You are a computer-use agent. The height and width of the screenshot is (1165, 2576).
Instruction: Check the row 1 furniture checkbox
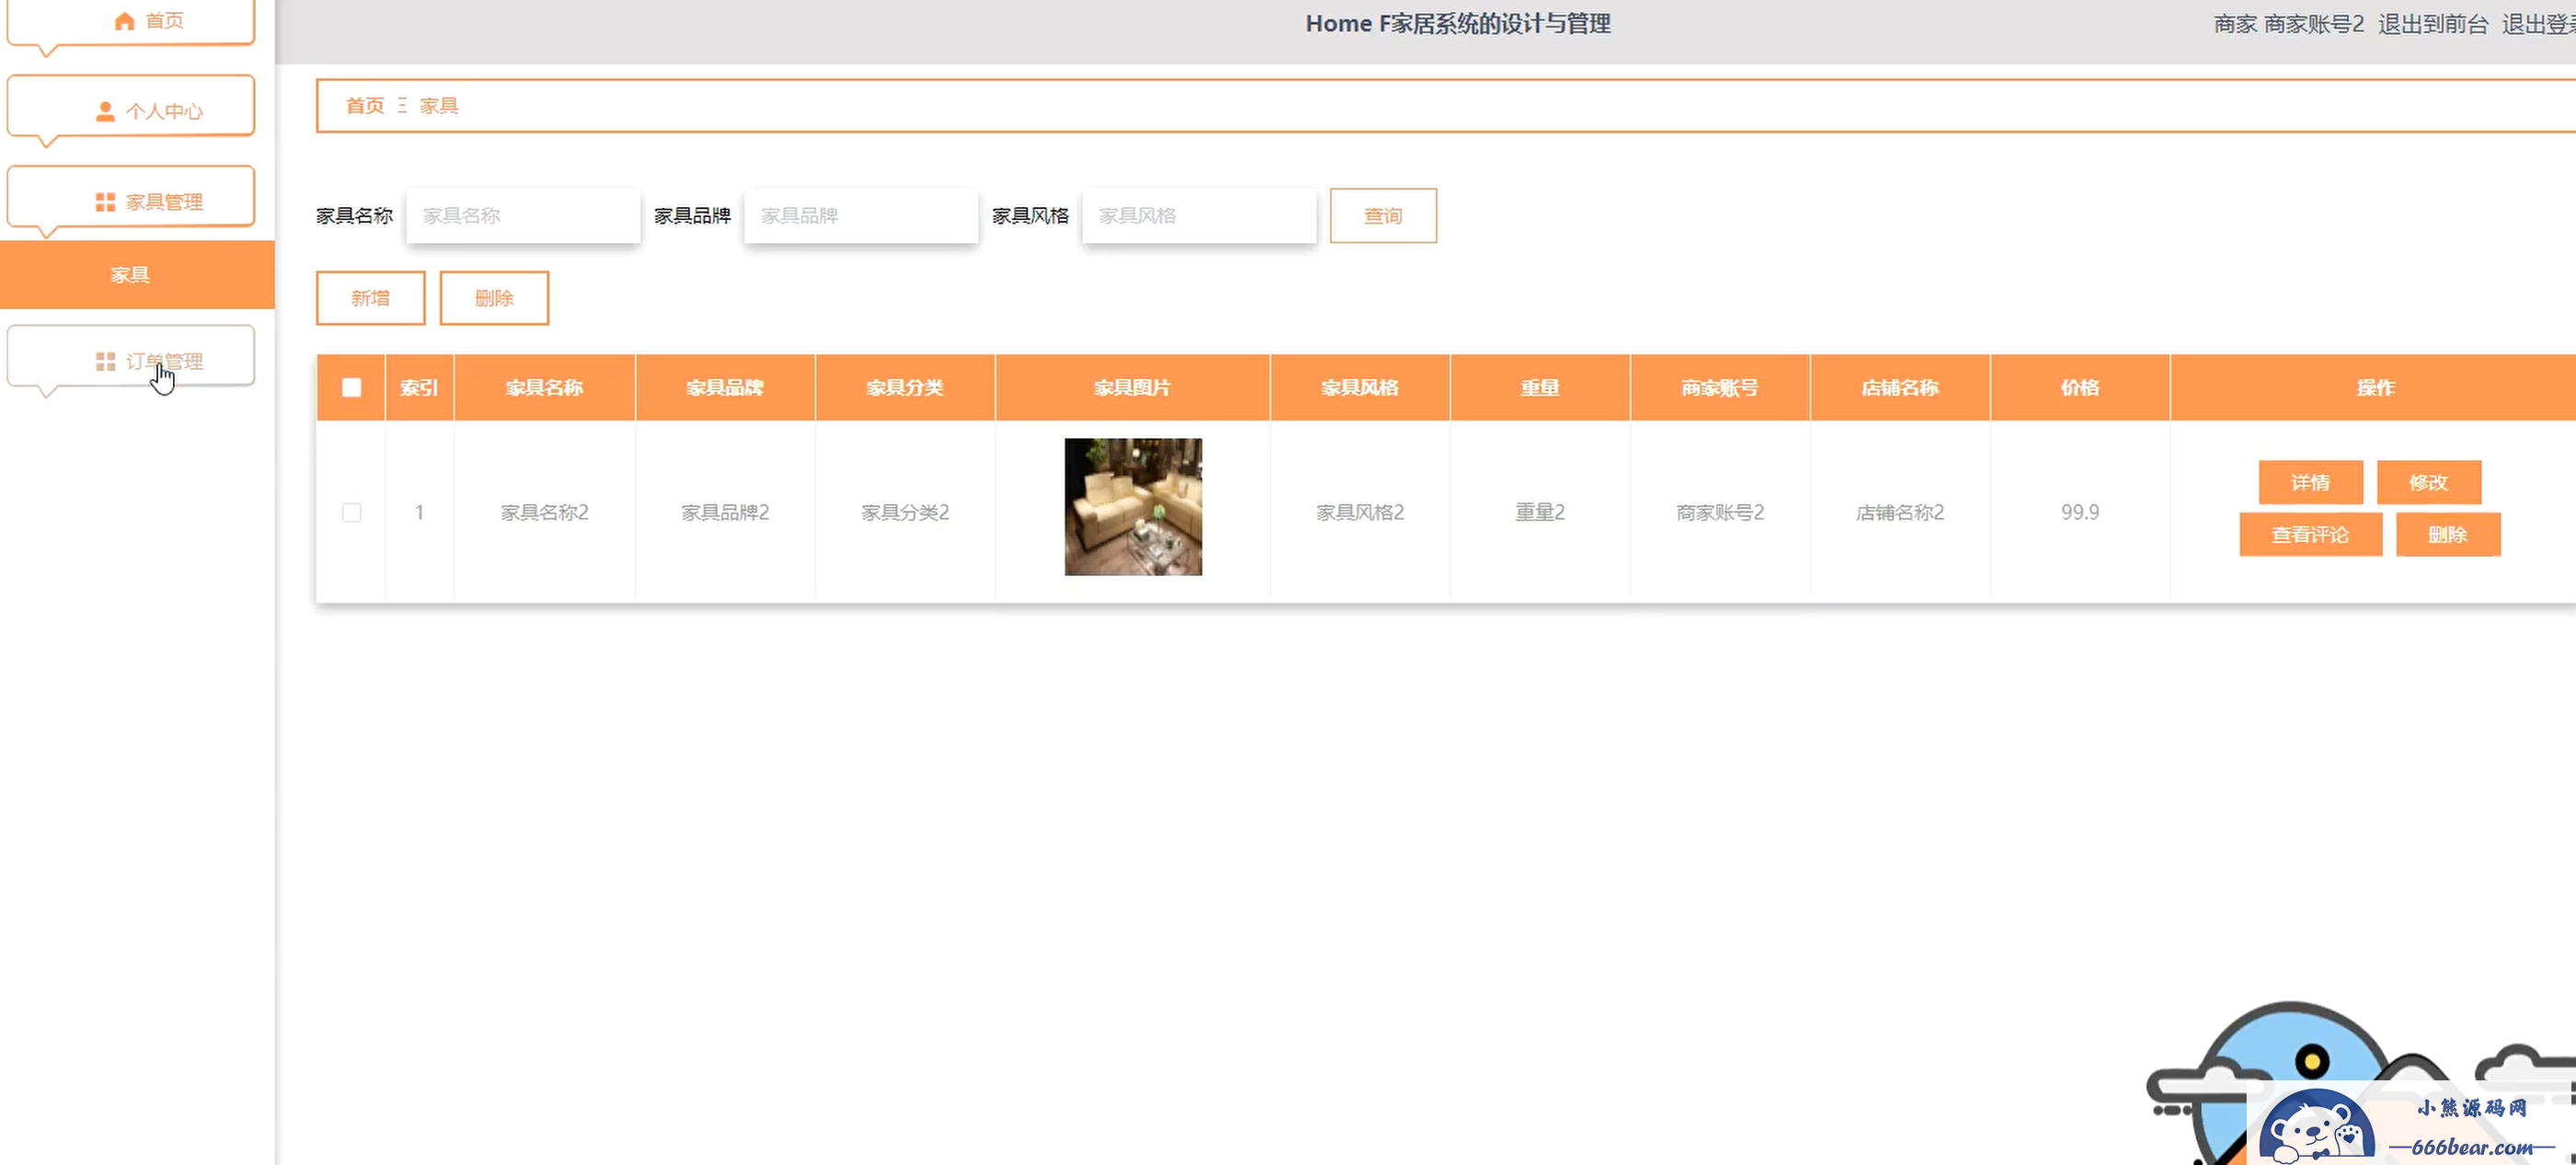click(351, 513)
